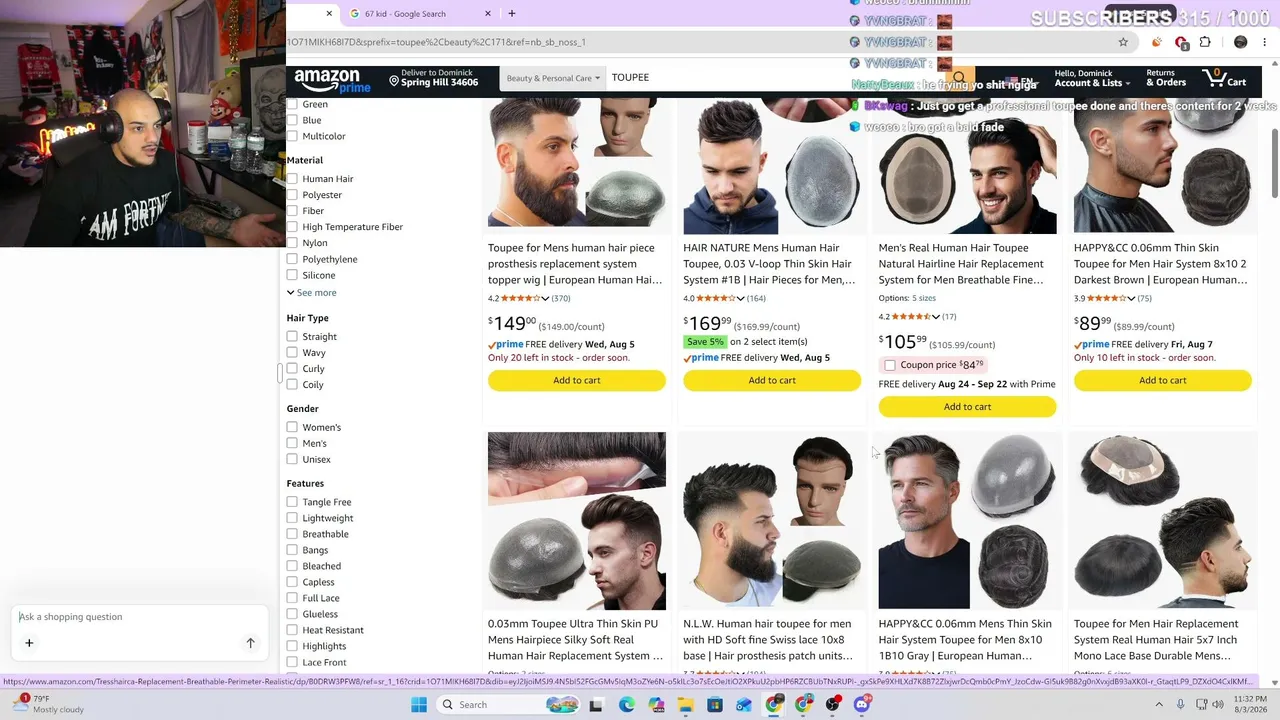Screen dimensions: 1280x720
Task: Click the microphone tray icon
Action: coord(1181,705)
